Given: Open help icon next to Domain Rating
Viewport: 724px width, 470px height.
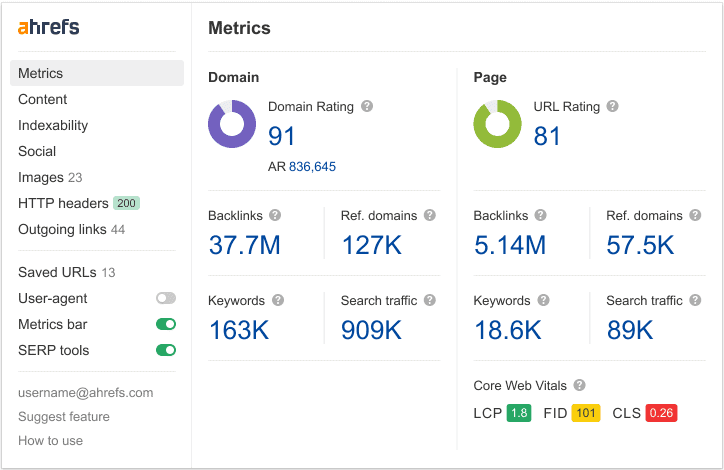Looking at the screenshot, I should pos(367,106).
